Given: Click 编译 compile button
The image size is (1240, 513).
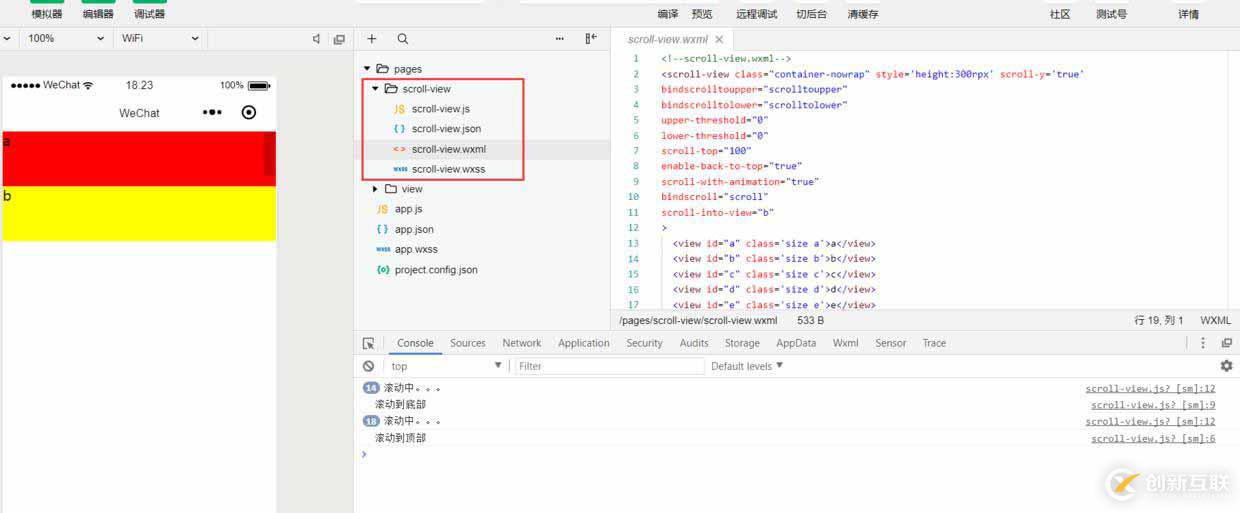Looking at the screenshot, I should (668, 14).
